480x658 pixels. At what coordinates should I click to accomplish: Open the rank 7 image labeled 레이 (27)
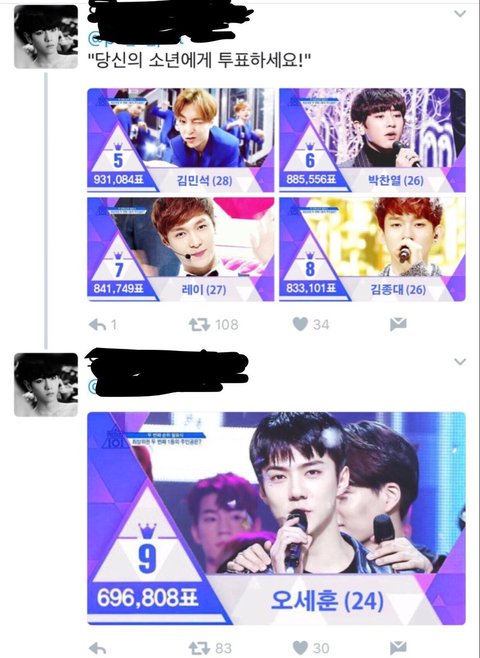click(180, 249)
